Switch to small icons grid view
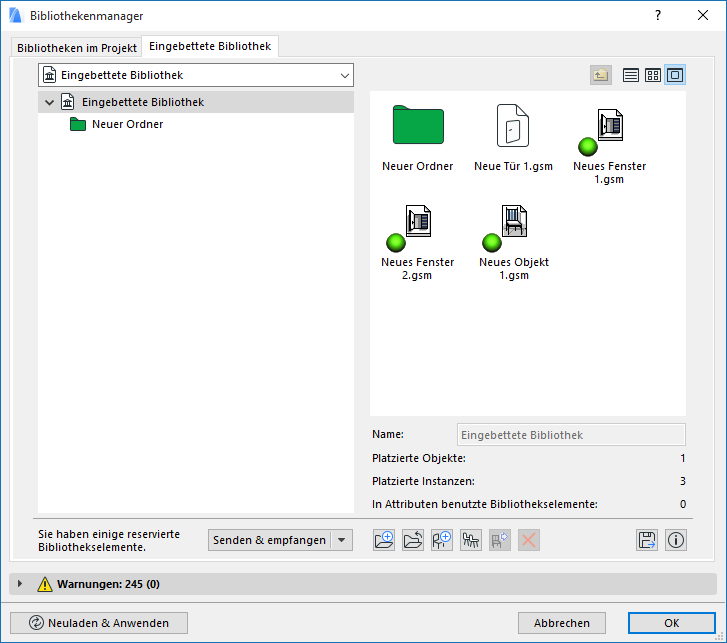Screen dimensions: 727x643 point(653,75)
